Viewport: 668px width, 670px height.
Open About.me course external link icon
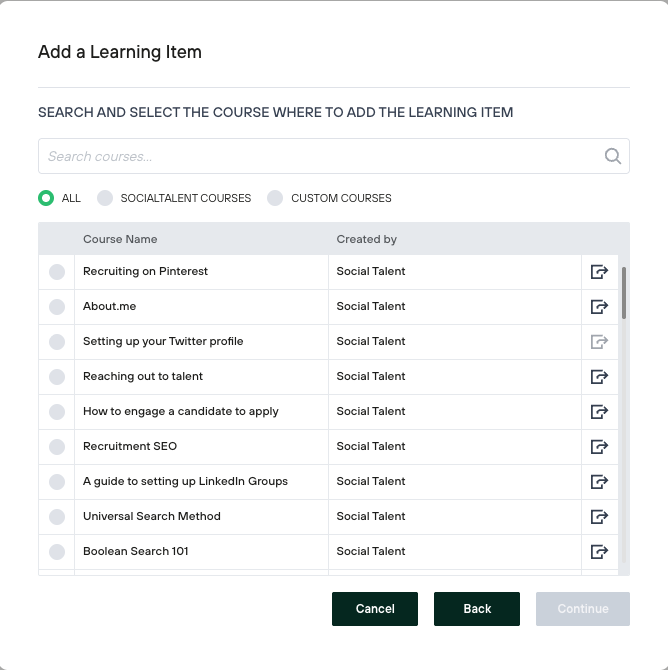599,306
